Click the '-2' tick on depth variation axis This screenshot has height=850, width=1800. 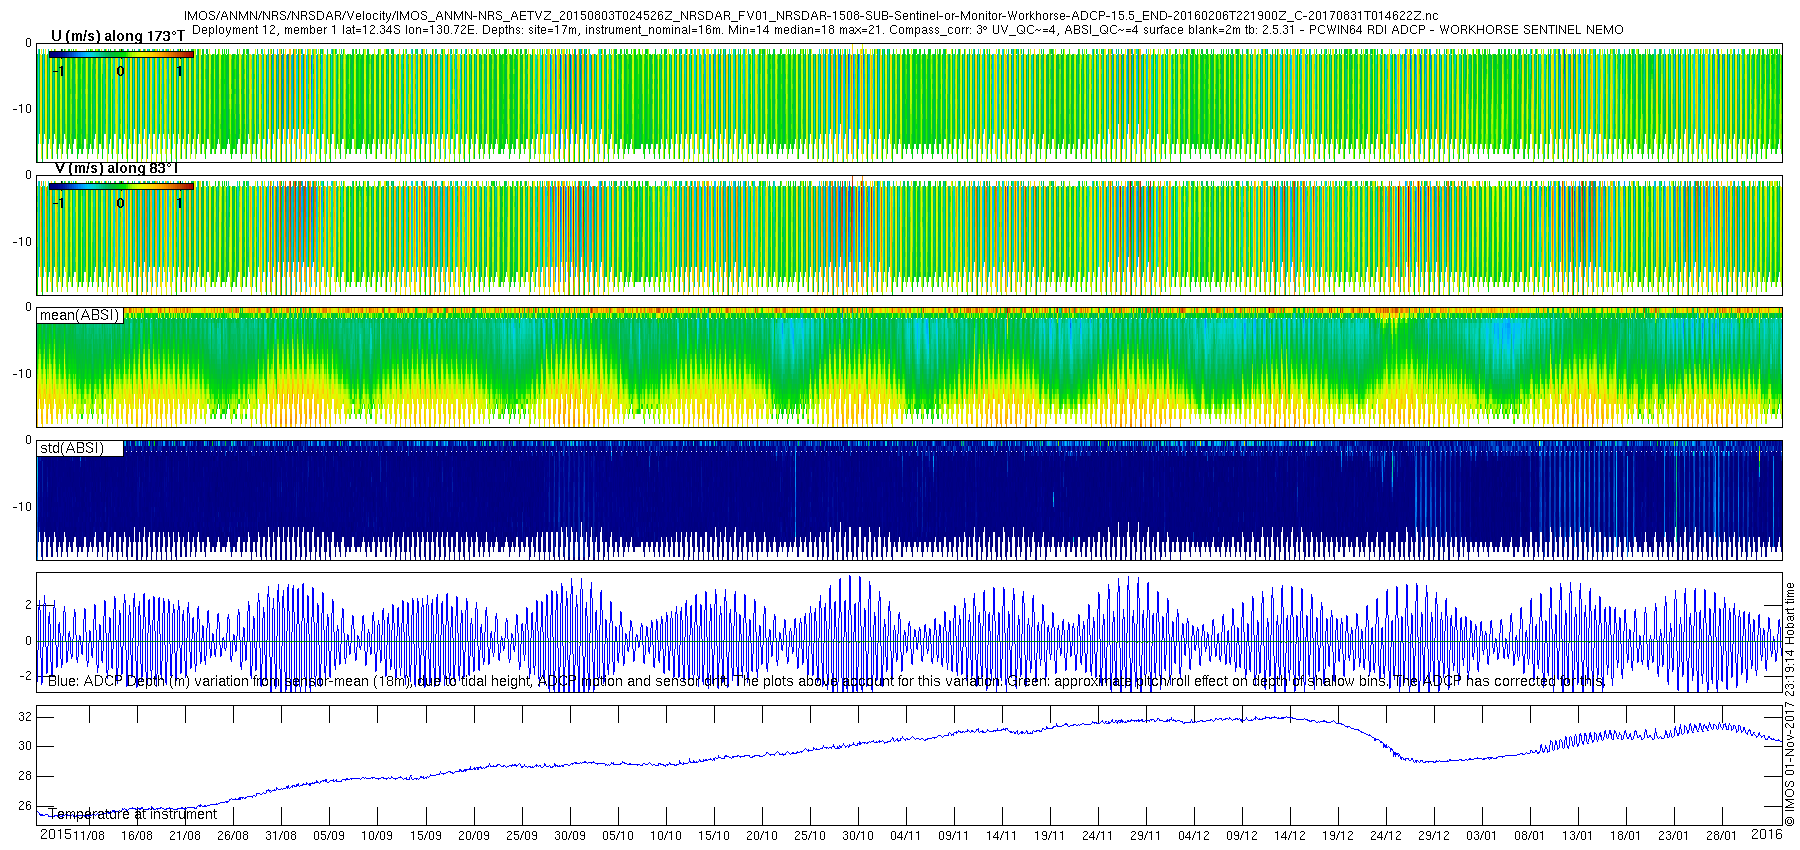tap(26, 677)
